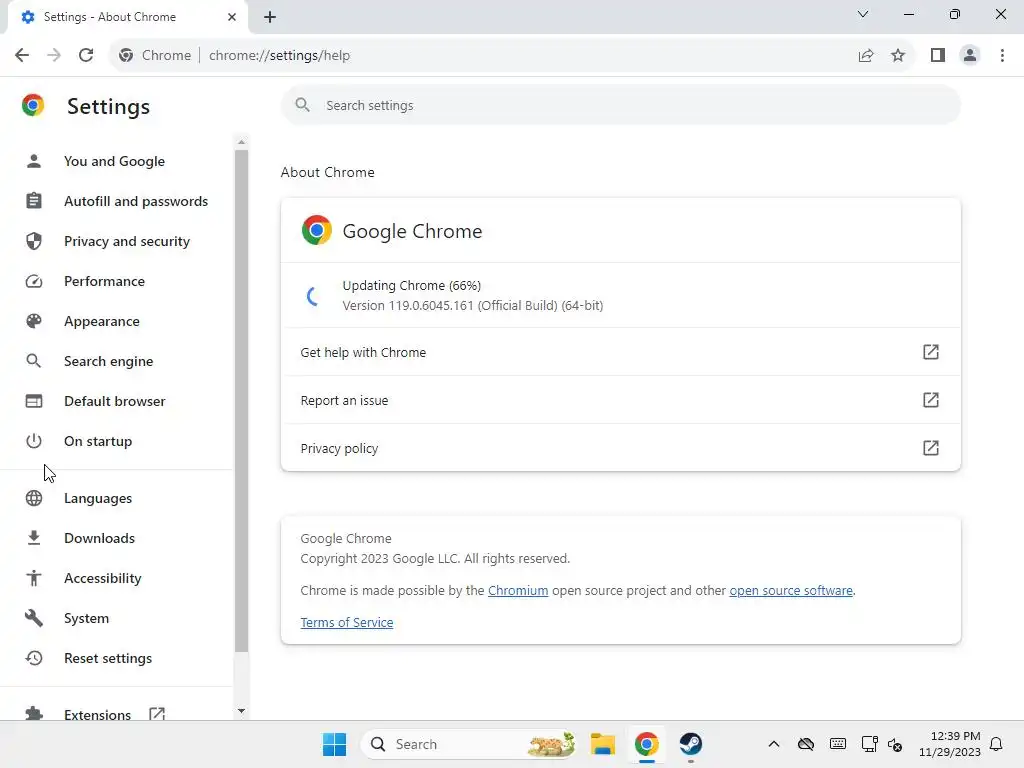Open Default browser settings

tap(114, 401)
